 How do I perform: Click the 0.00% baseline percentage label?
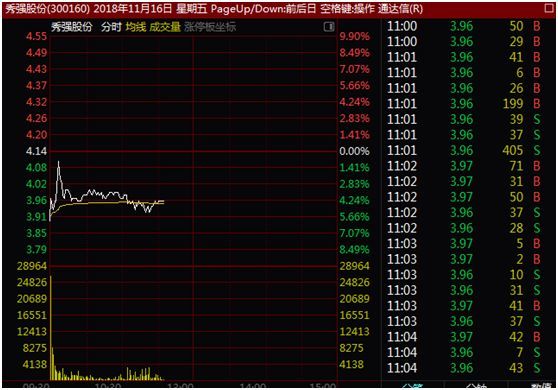(354, 151)
